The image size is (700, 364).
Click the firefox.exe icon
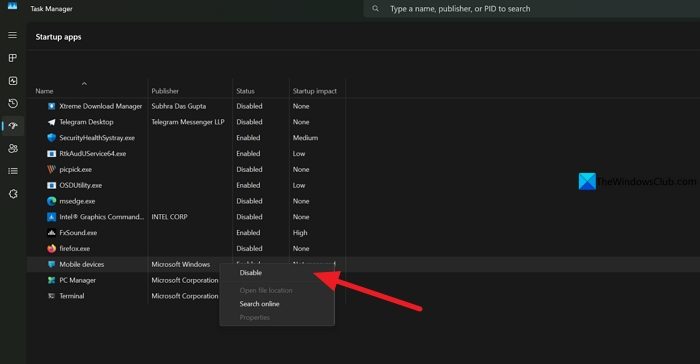(51, 248)
